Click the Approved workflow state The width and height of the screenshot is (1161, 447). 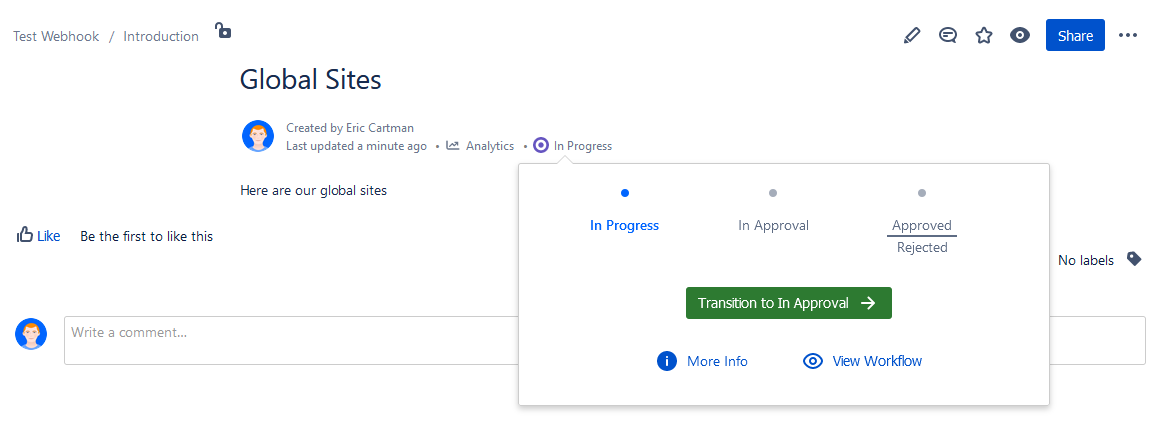(x=921, y=225)
